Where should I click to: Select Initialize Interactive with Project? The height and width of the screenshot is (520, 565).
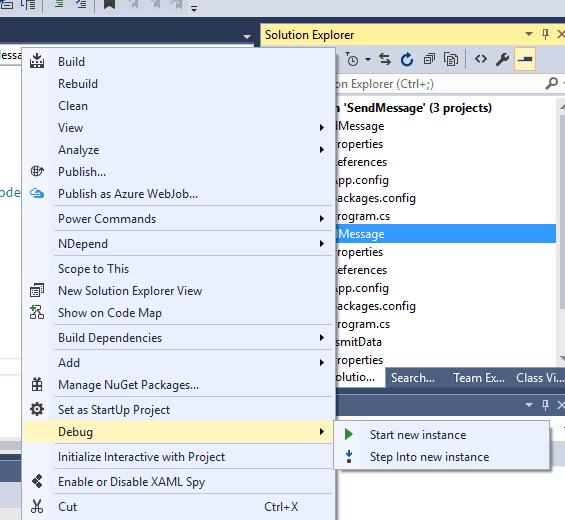178,457
